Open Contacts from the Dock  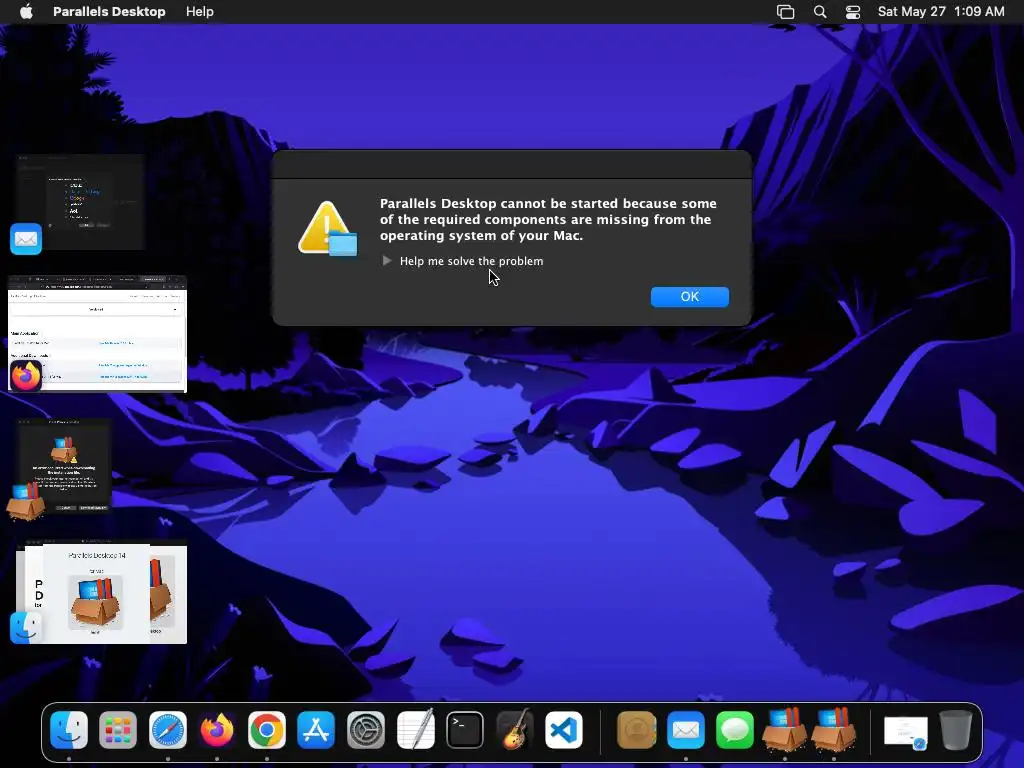(636, 729)
